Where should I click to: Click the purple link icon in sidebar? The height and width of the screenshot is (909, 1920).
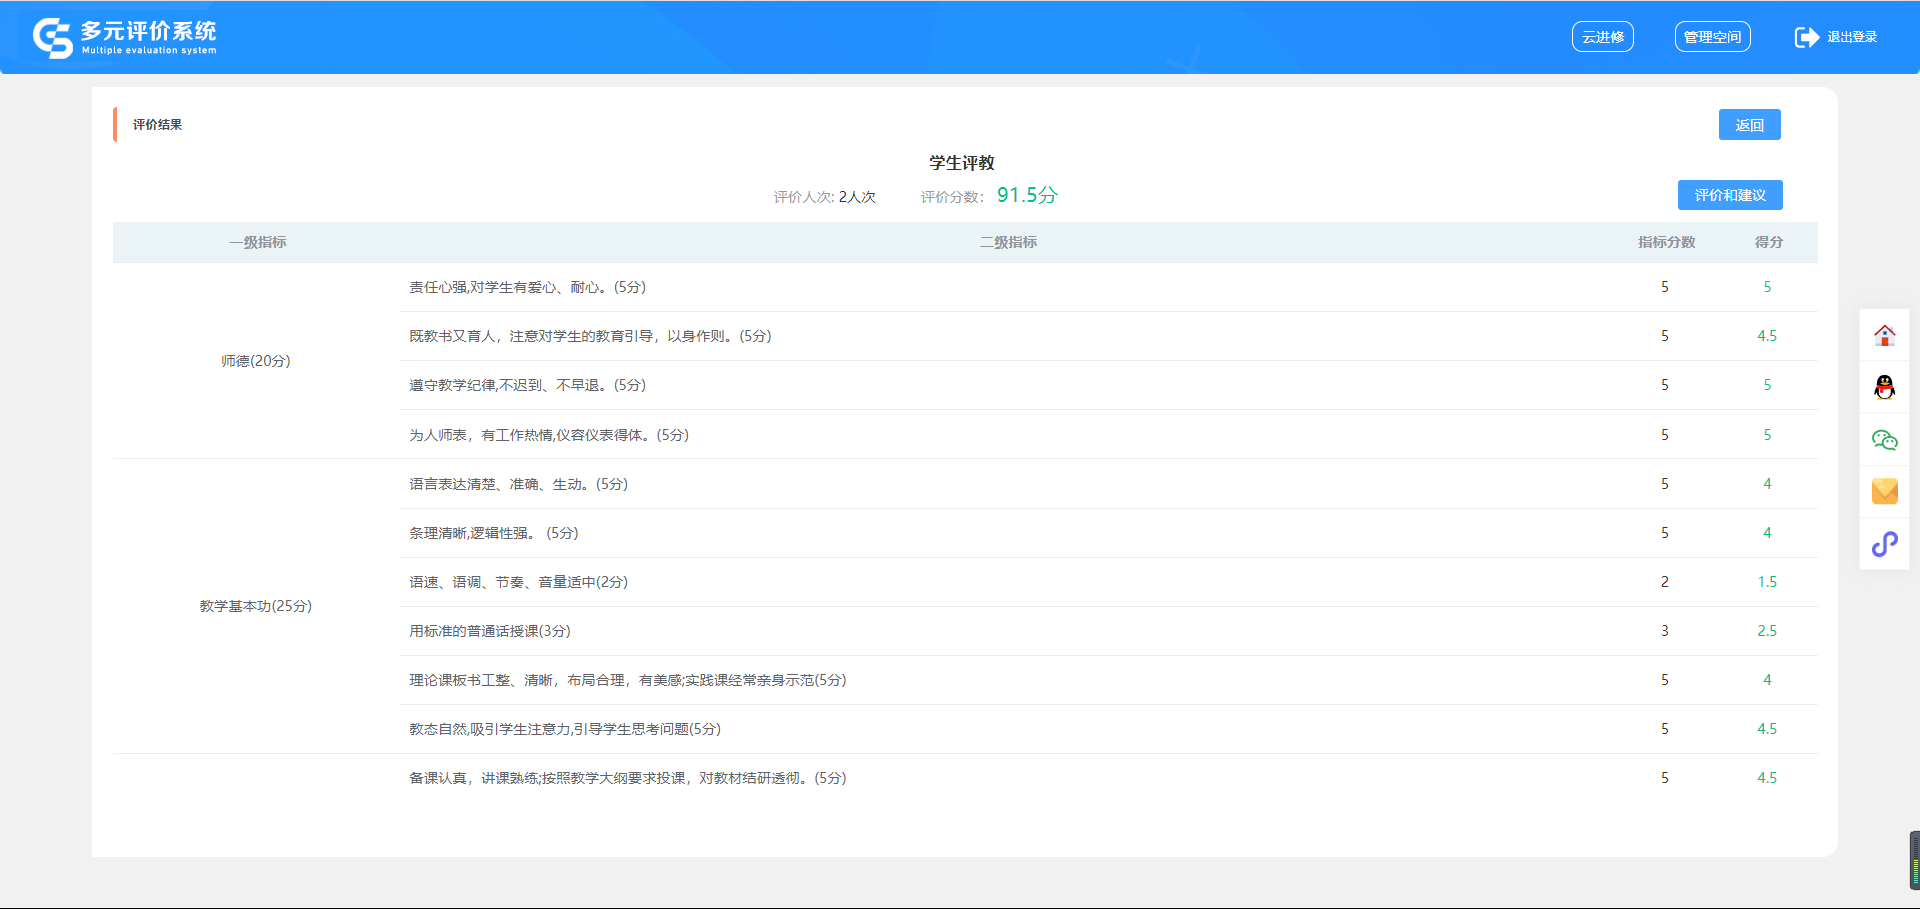(x=1884, y=544)
